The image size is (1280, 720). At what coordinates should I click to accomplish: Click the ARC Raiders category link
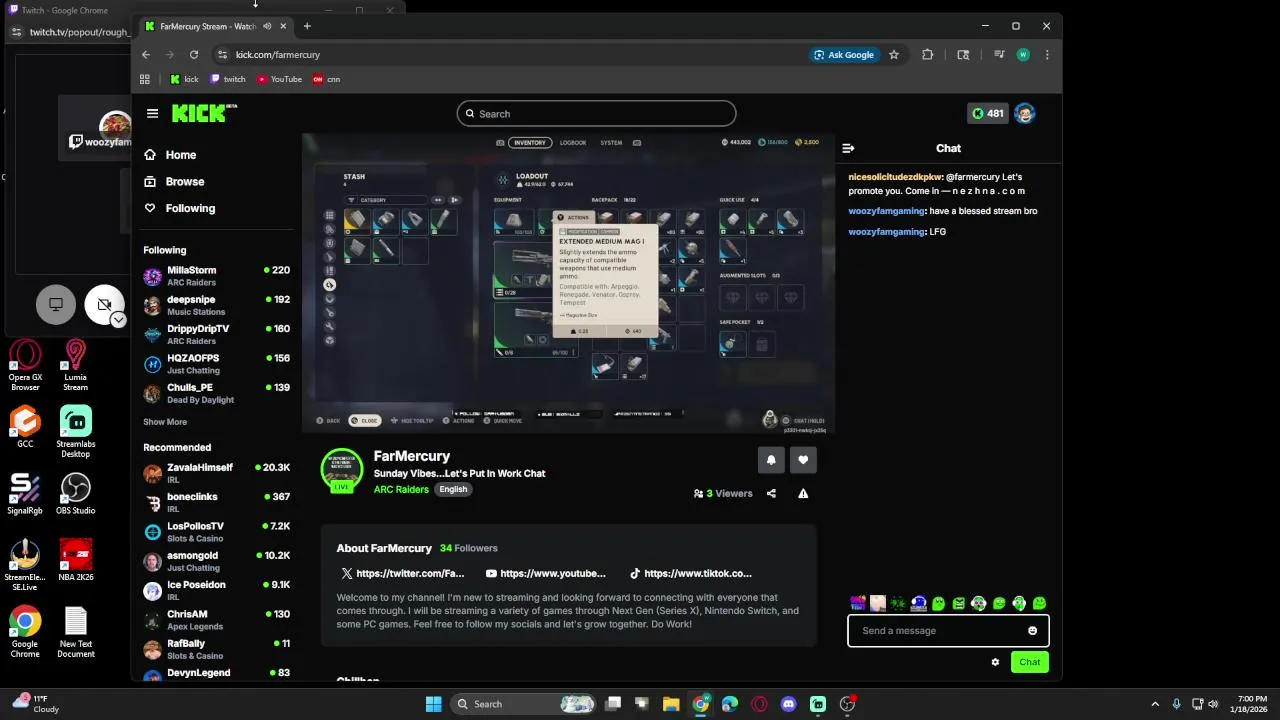tap(401, 490)
